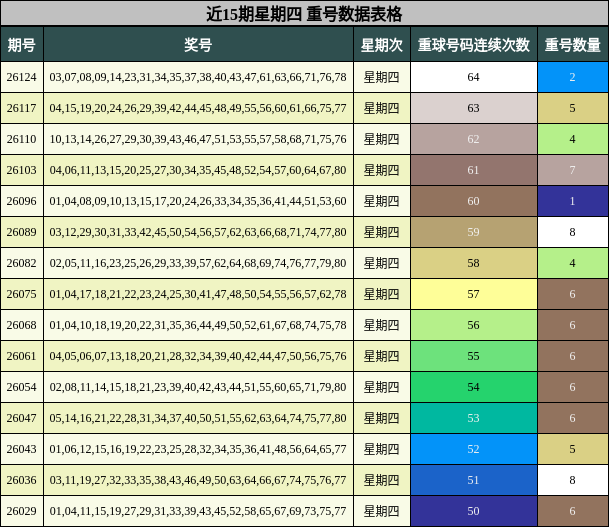
Task: Select period number 26110
Action: pos(21,139)
